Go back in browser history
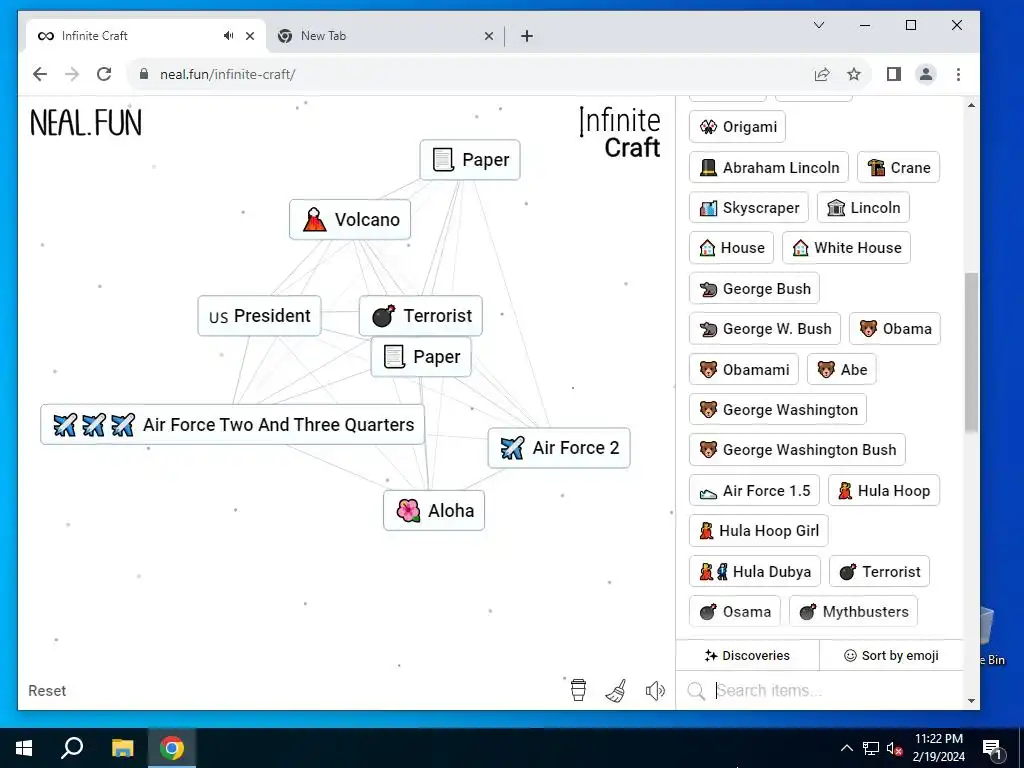 (x=40, y=74)
